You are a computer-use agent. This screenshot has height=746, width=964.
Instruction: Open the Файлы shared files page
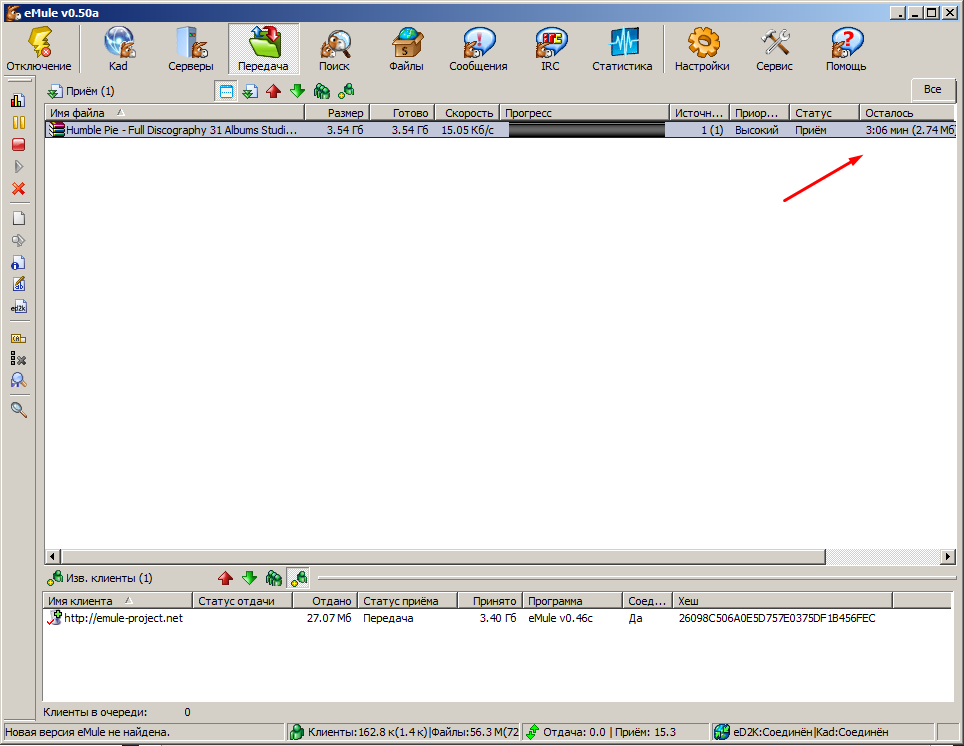(406, 49)
